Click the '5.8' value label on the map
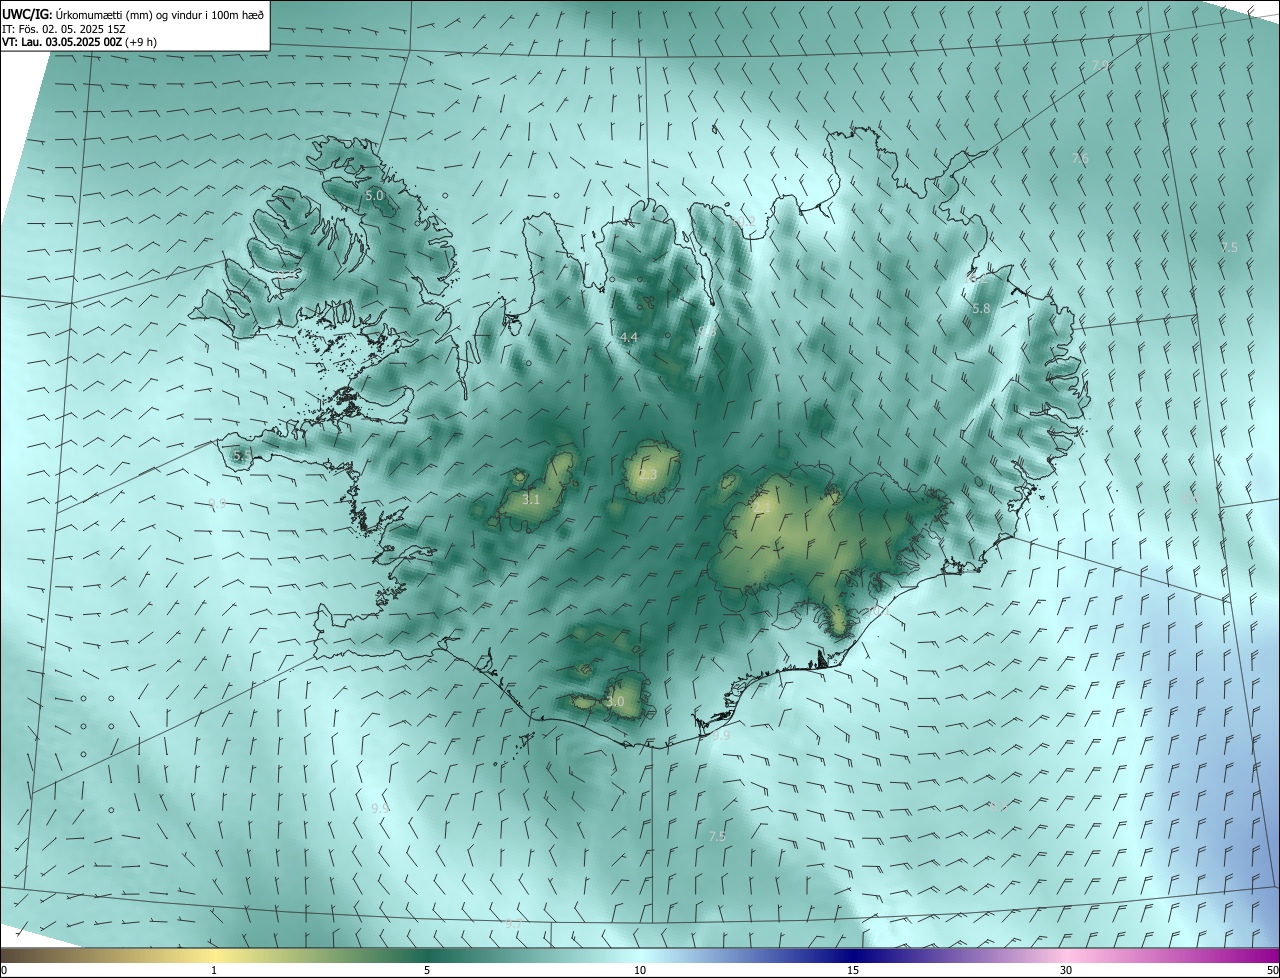The image size is (1280, 978). point(981,309)
